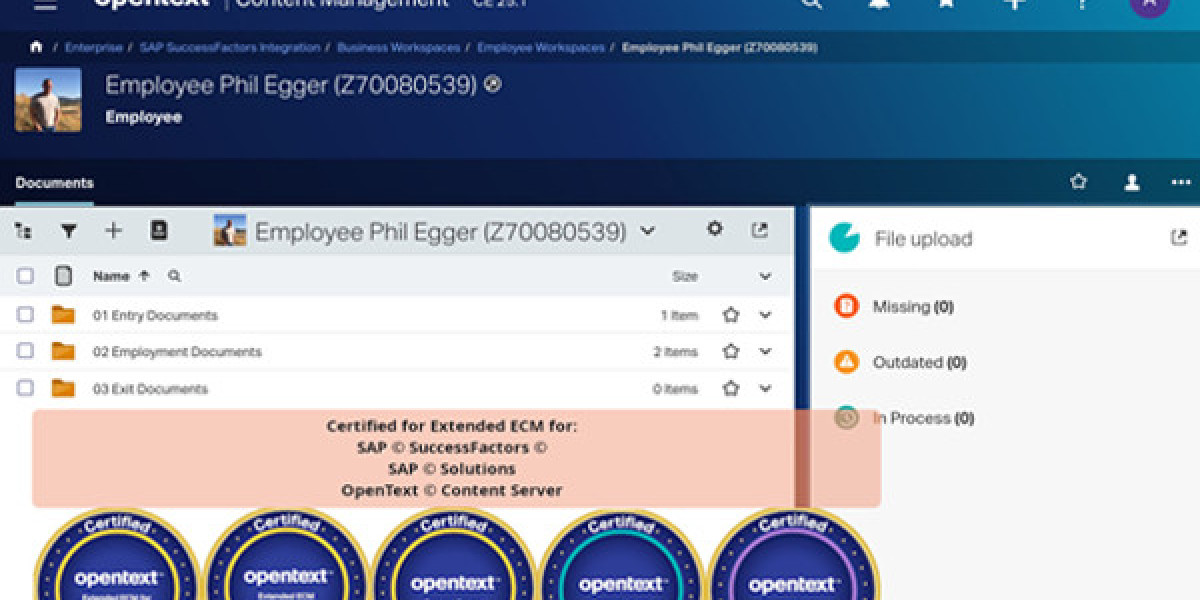Check the 01 Entry Documents checkbox

pos(25,315)
